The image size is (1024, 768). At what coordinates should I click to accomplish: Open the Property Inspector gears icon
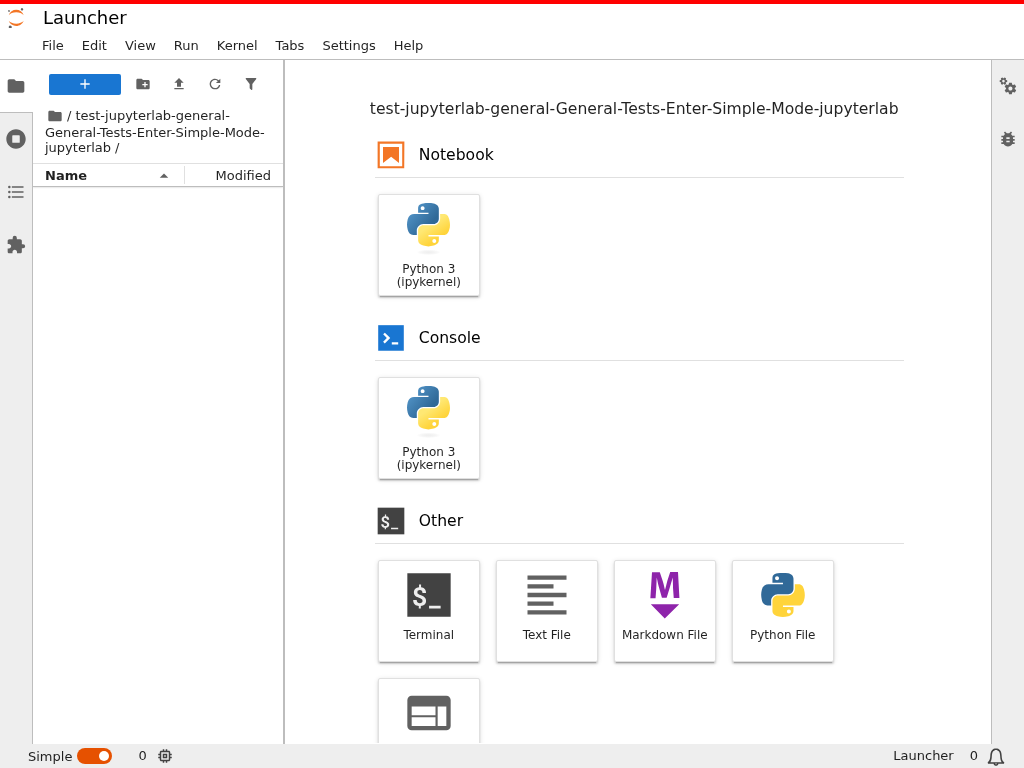(x=1008, y=86)
